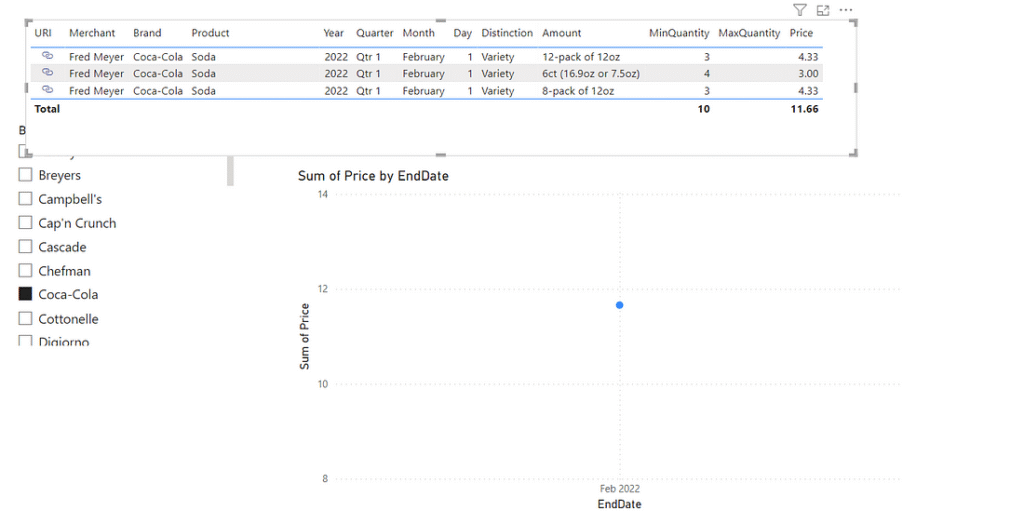Click the EndDate axis title
The image size is (1024, 524).
pyautogui.click(x=619, y=504)
